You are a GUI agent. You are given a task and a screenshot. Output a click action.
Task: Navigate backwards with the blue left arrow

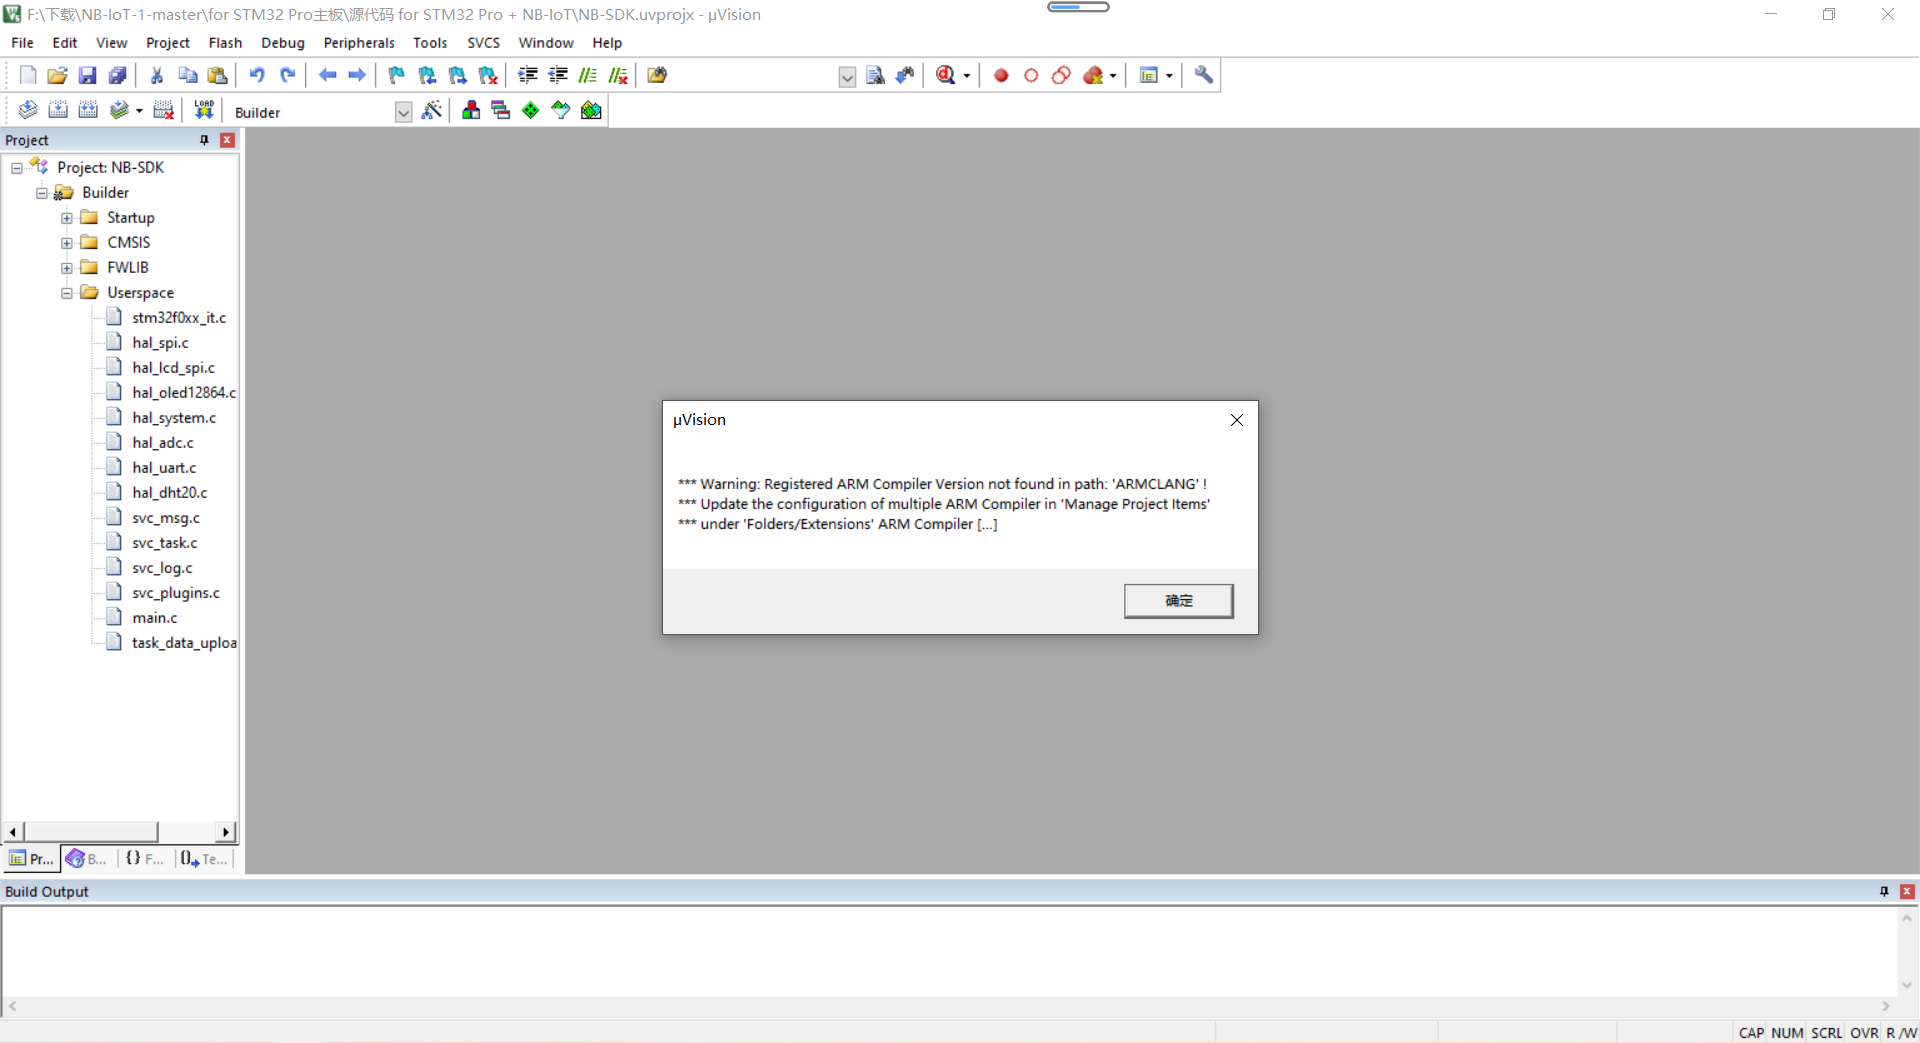click(x=327, y=75)
